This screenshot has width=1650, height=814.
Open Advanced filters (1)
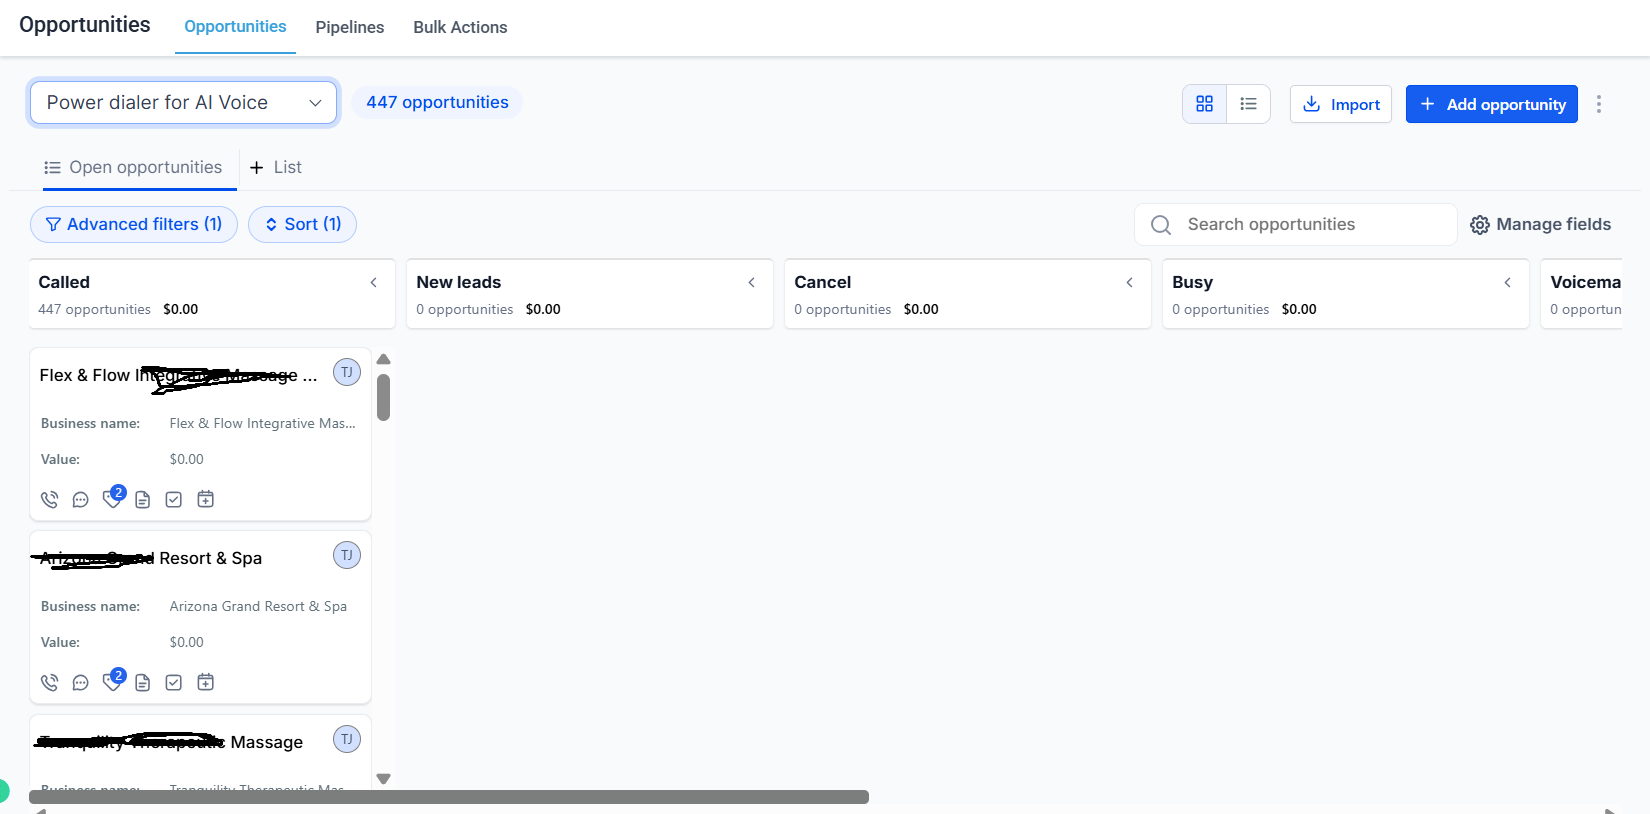[x=134, y=224]
